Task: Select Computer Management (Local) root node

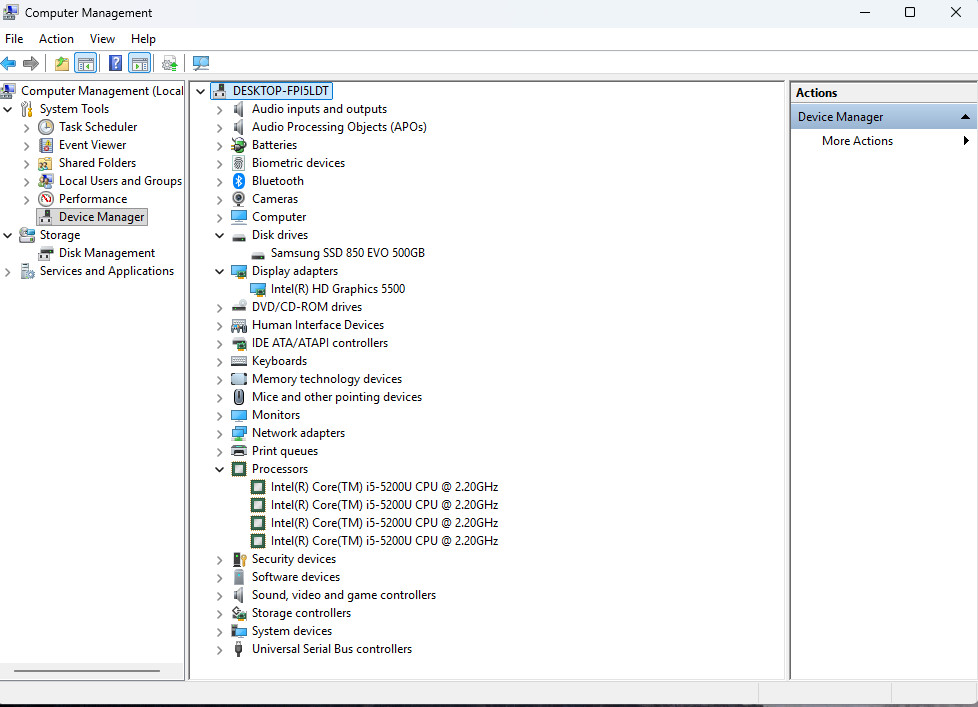Action: (102, 91)
